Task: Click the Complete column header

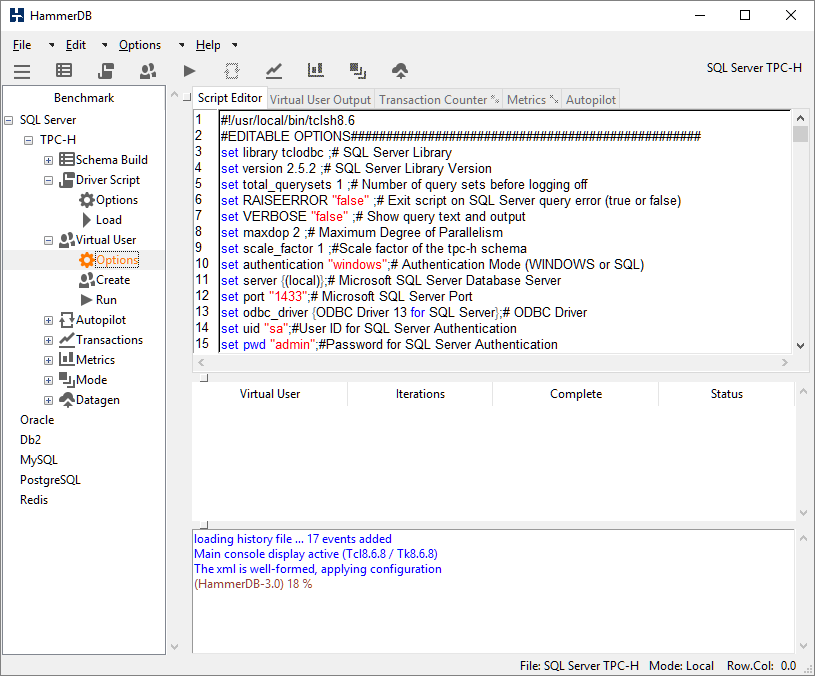Action: pyautogui.click(x=575, y=394)
